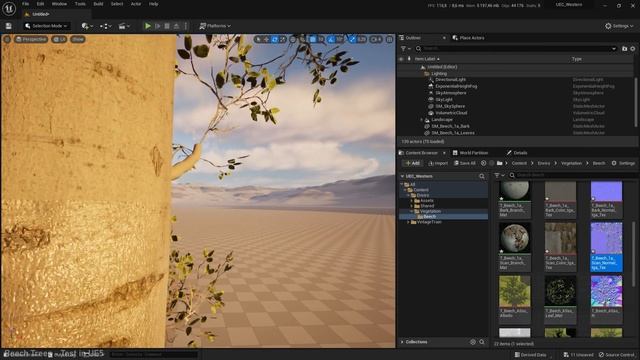Open the viewport Show menu

78,39
